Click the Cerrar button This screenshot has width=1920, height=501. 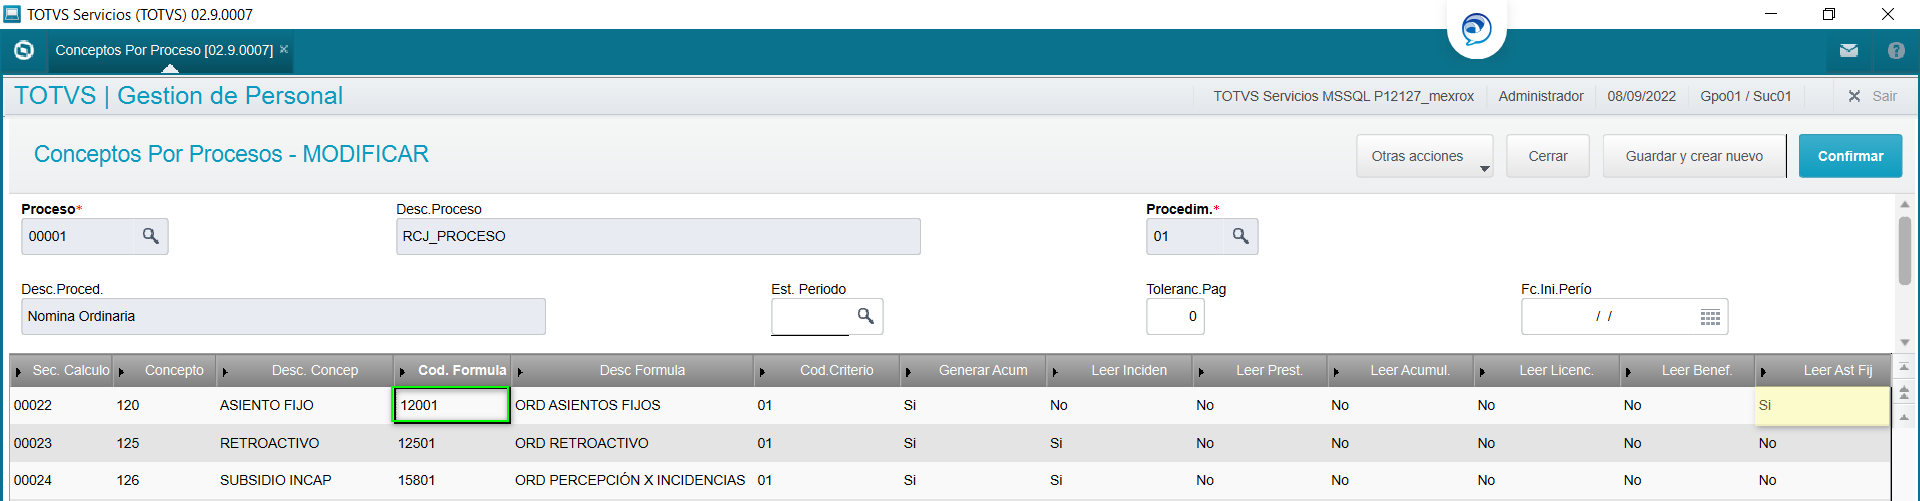(1548, 156)
